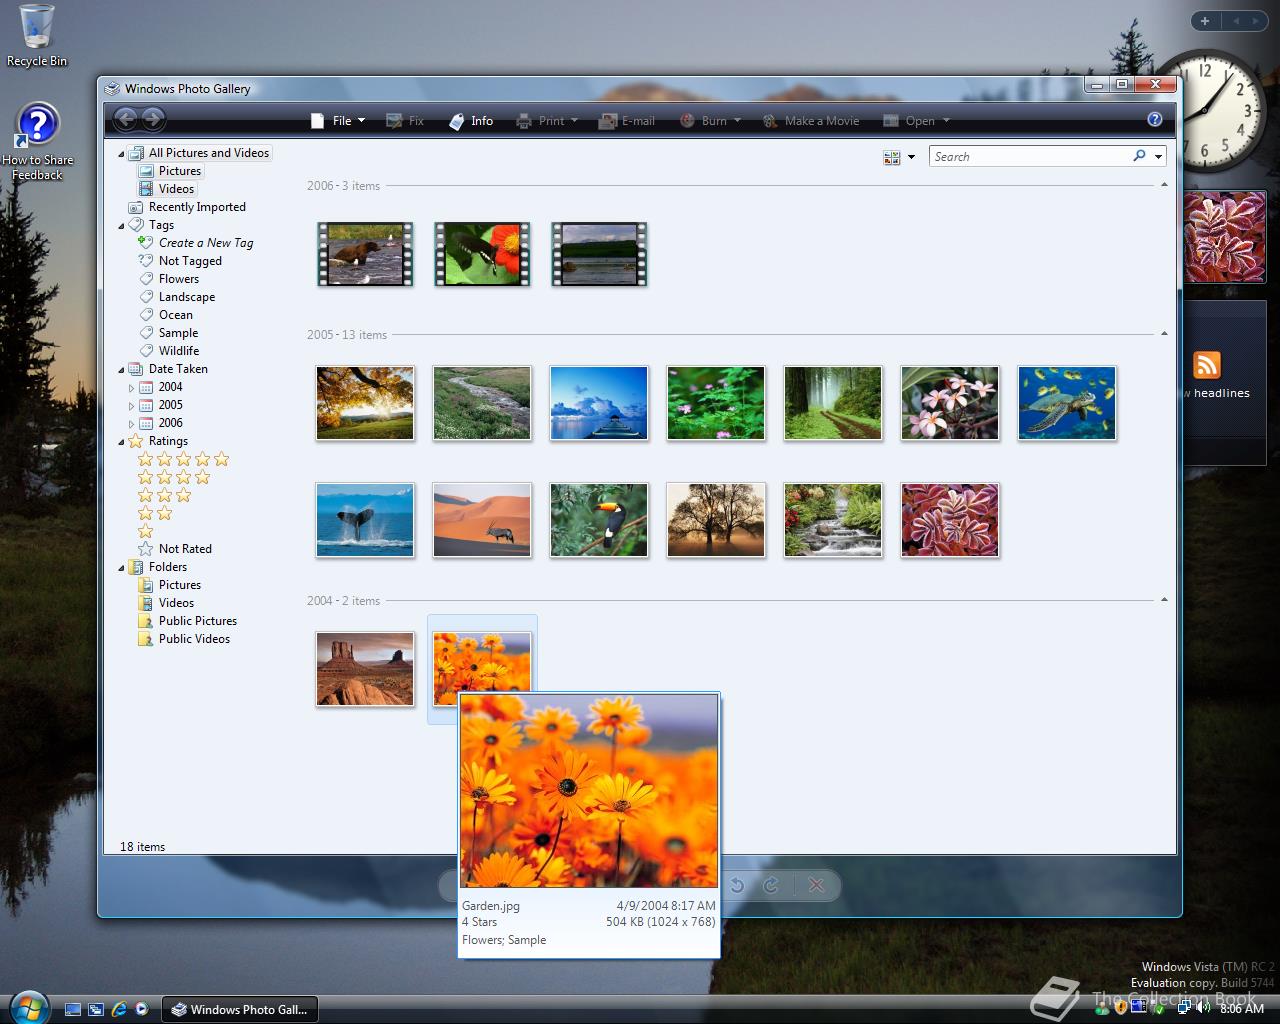Open the Open menu in toolbar
Screen dimensions: 1280x1024
pyautogui.click(x=916, y=120)
